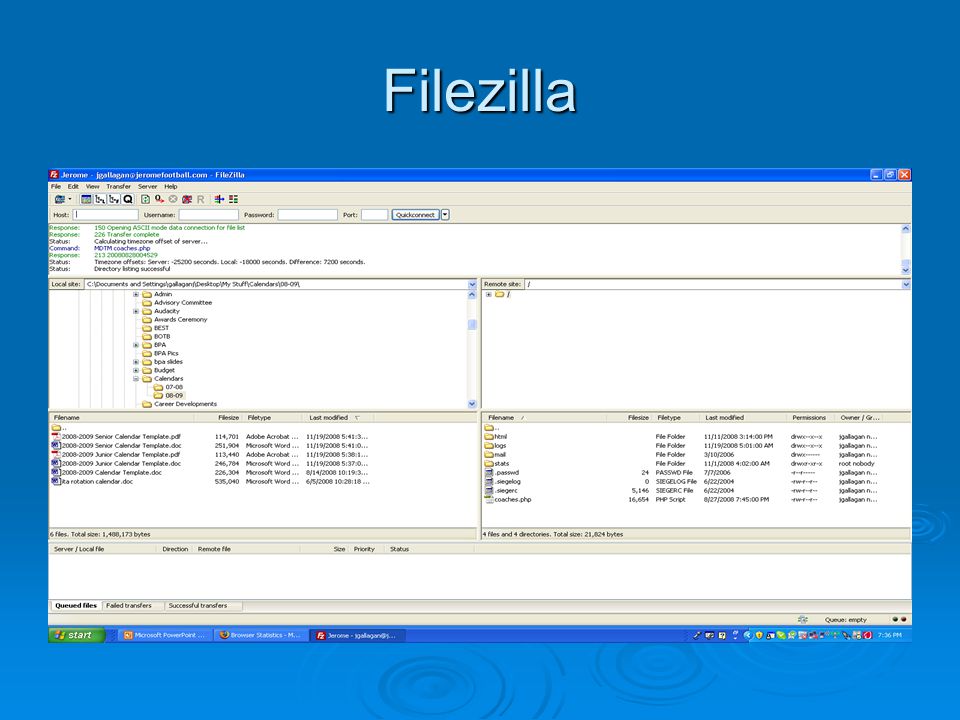Sort remote list by Permissions column
960x720 pixels.
click(x=811, y=418)
